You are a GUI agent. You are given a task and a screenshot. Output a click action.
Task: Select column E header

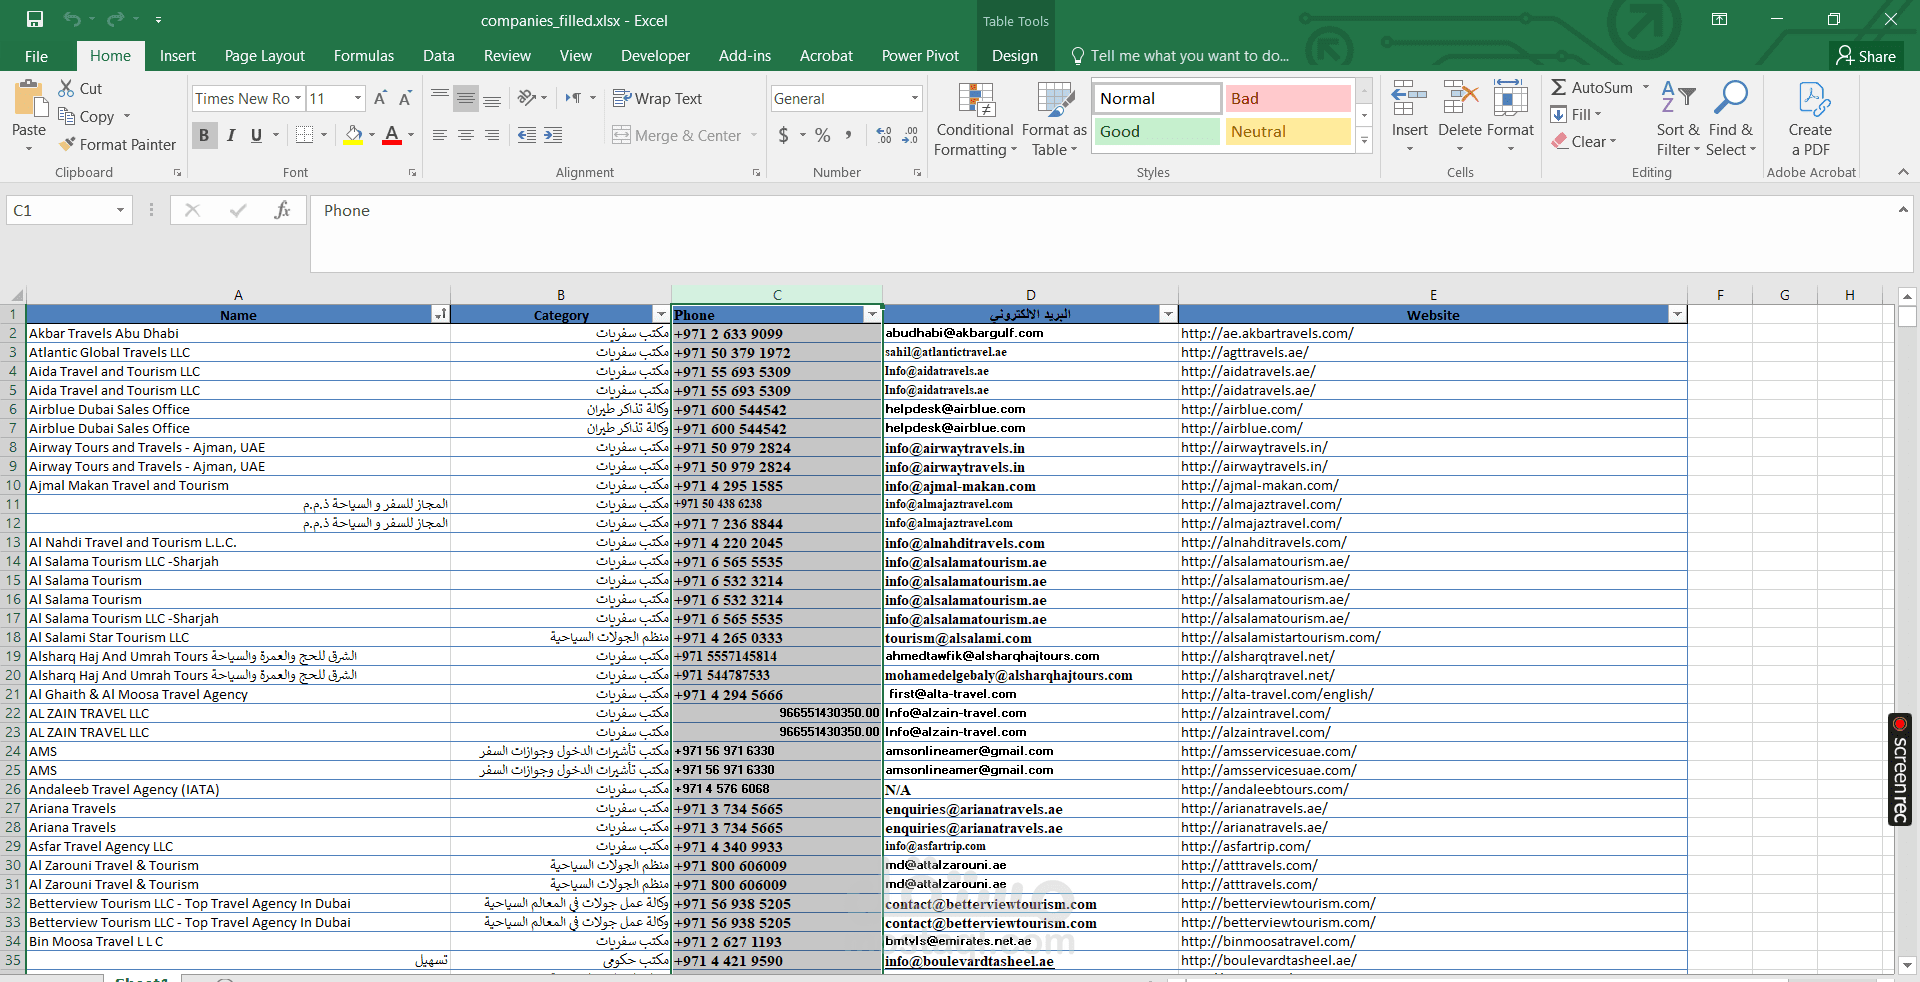(1433, 295)
